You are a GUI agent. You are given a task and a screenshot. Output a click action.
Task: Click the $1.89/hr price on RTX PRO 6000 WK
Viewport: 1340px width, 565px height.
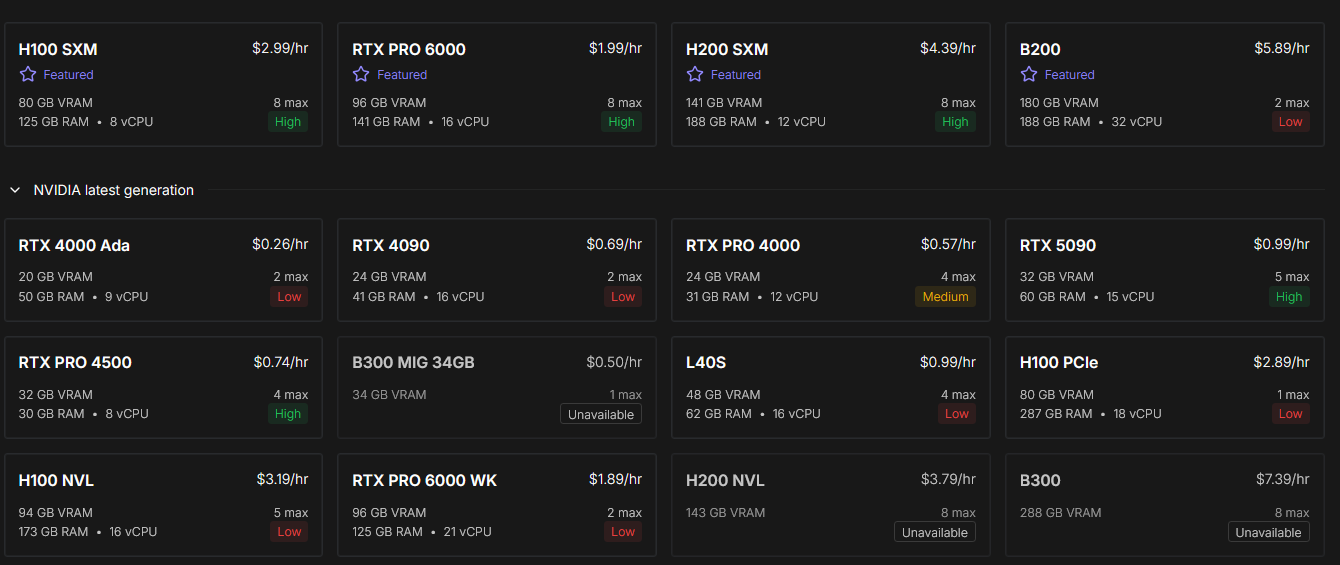click(615, 479)
